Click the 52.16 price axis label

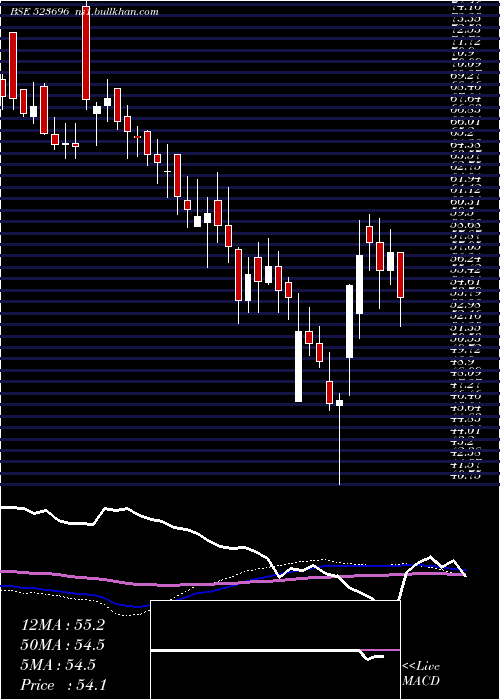[466, 316]
